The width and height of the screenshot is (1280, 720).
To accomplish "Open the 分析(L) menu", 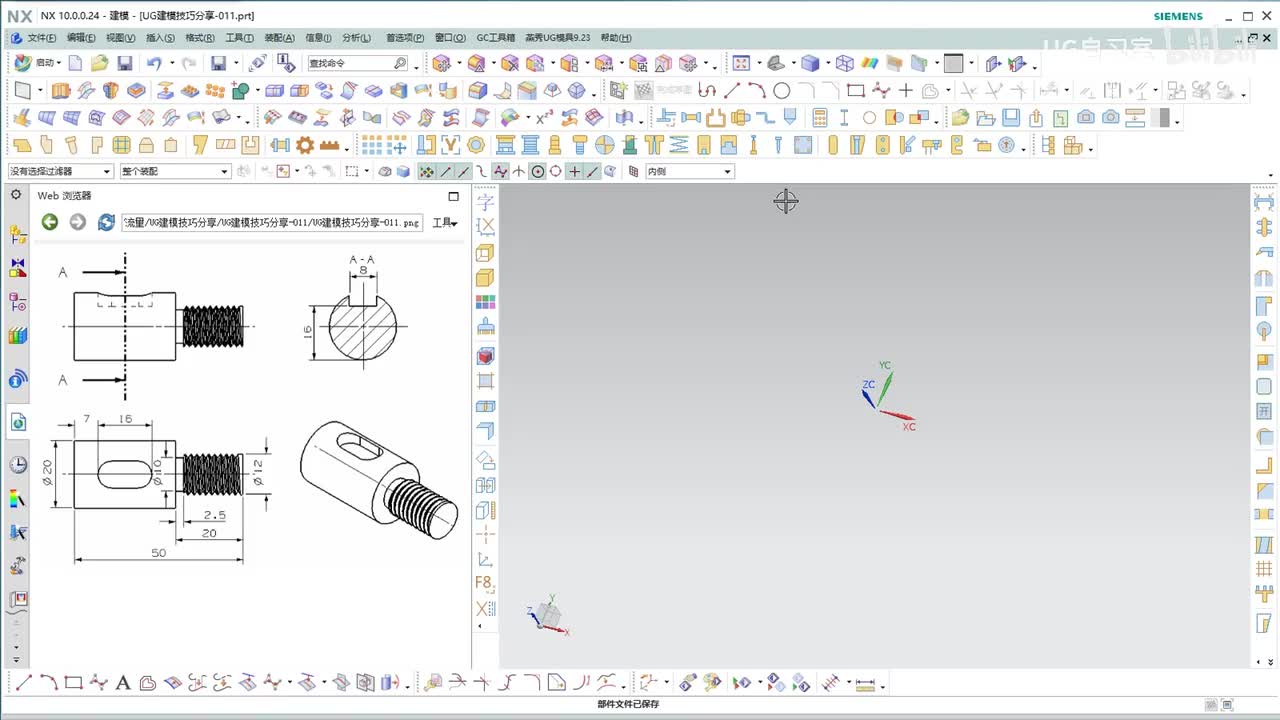I will coord(356,38).
